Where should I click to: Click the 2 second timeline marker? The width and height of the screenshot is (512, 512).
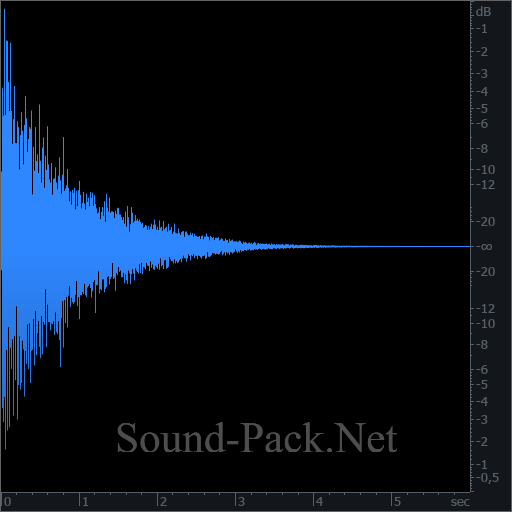pyautogui.click(x=163, y=502)
